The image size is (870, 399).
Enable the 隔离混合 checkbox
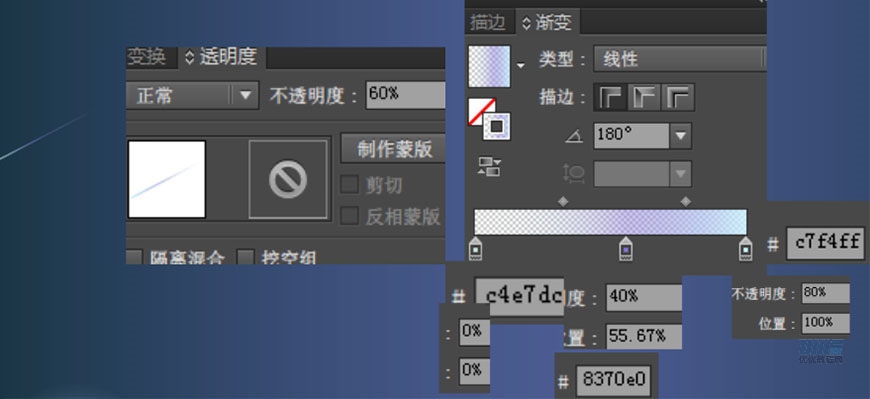click(x=134, y=257)
